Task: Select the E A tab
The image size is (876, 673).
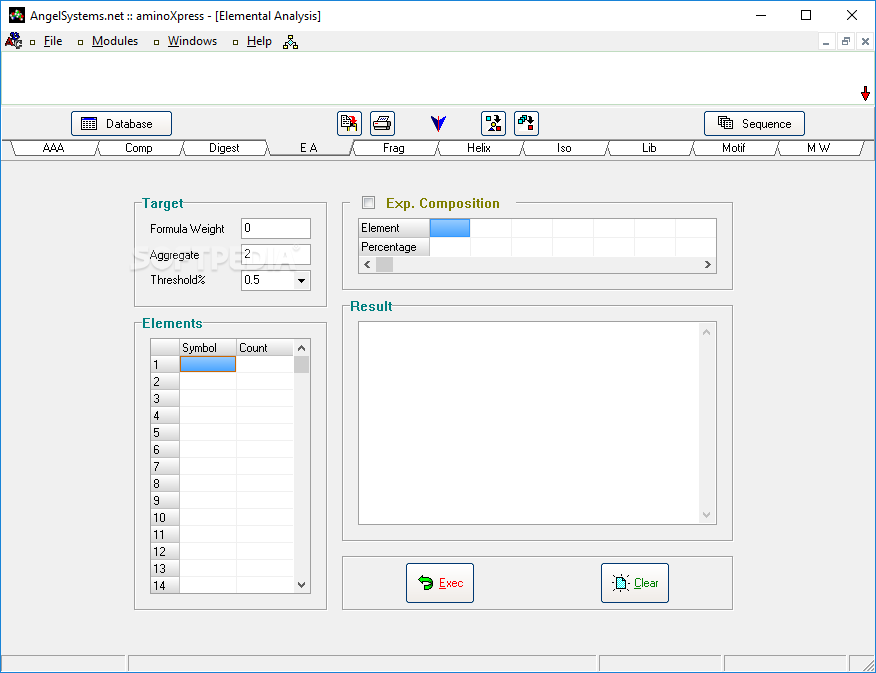Action: 309,148
